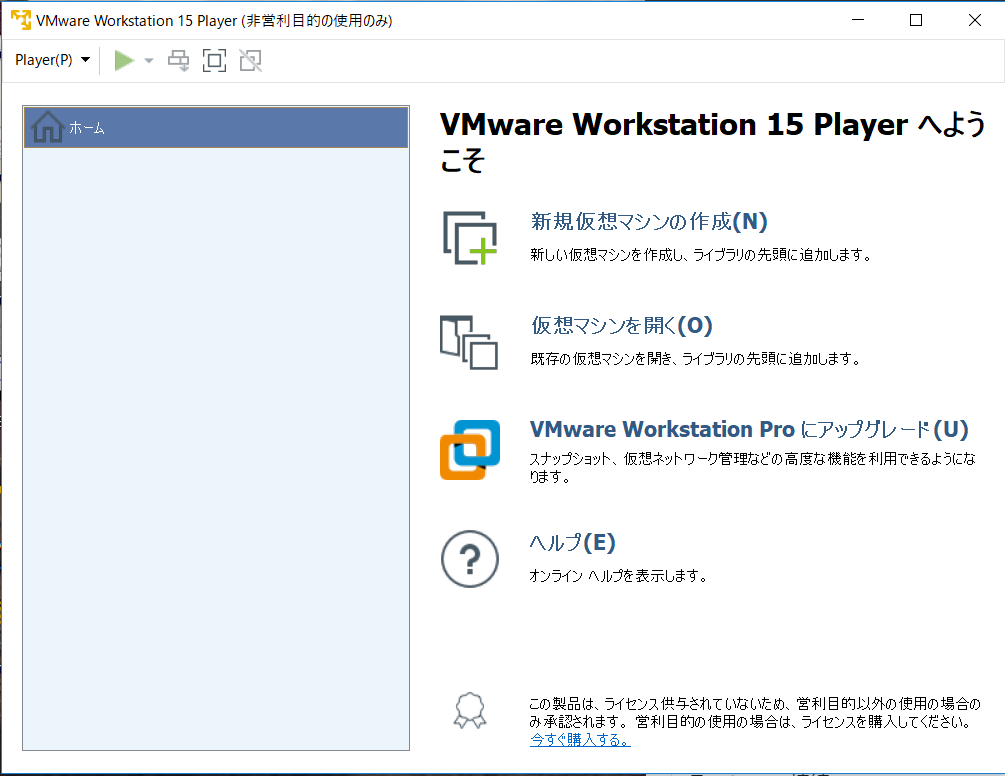Open the Player(P) menu
This screenshot has height=776, width=1005.
[x=52, y=60]
